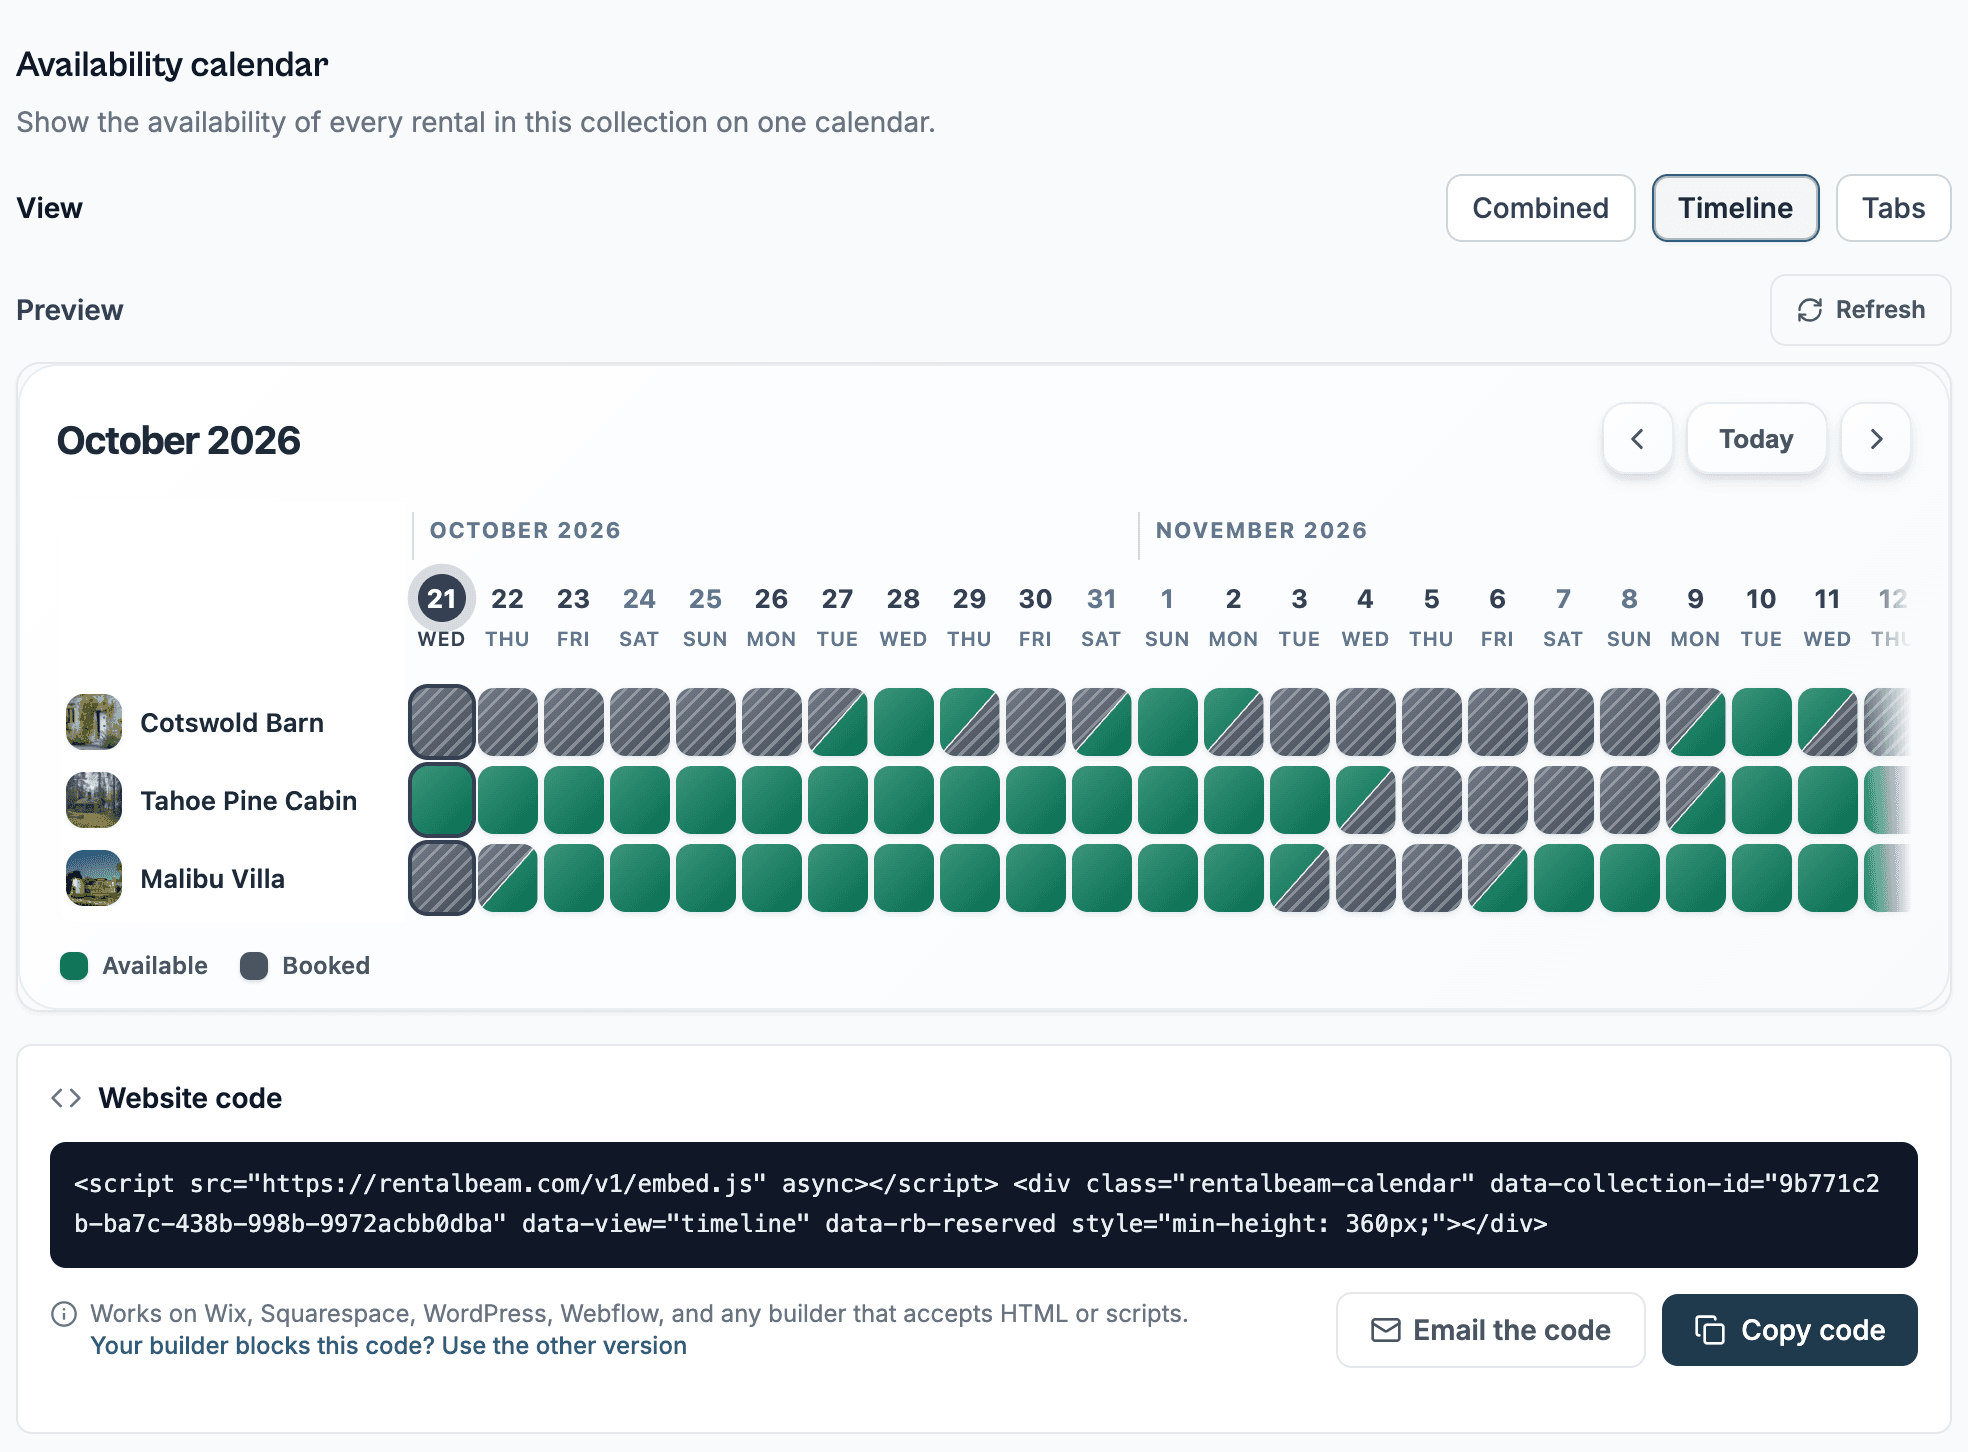The height and width of the screenshot is (1452, 1968).
Task: Copy the embed code
Action: point(1789,1330)
